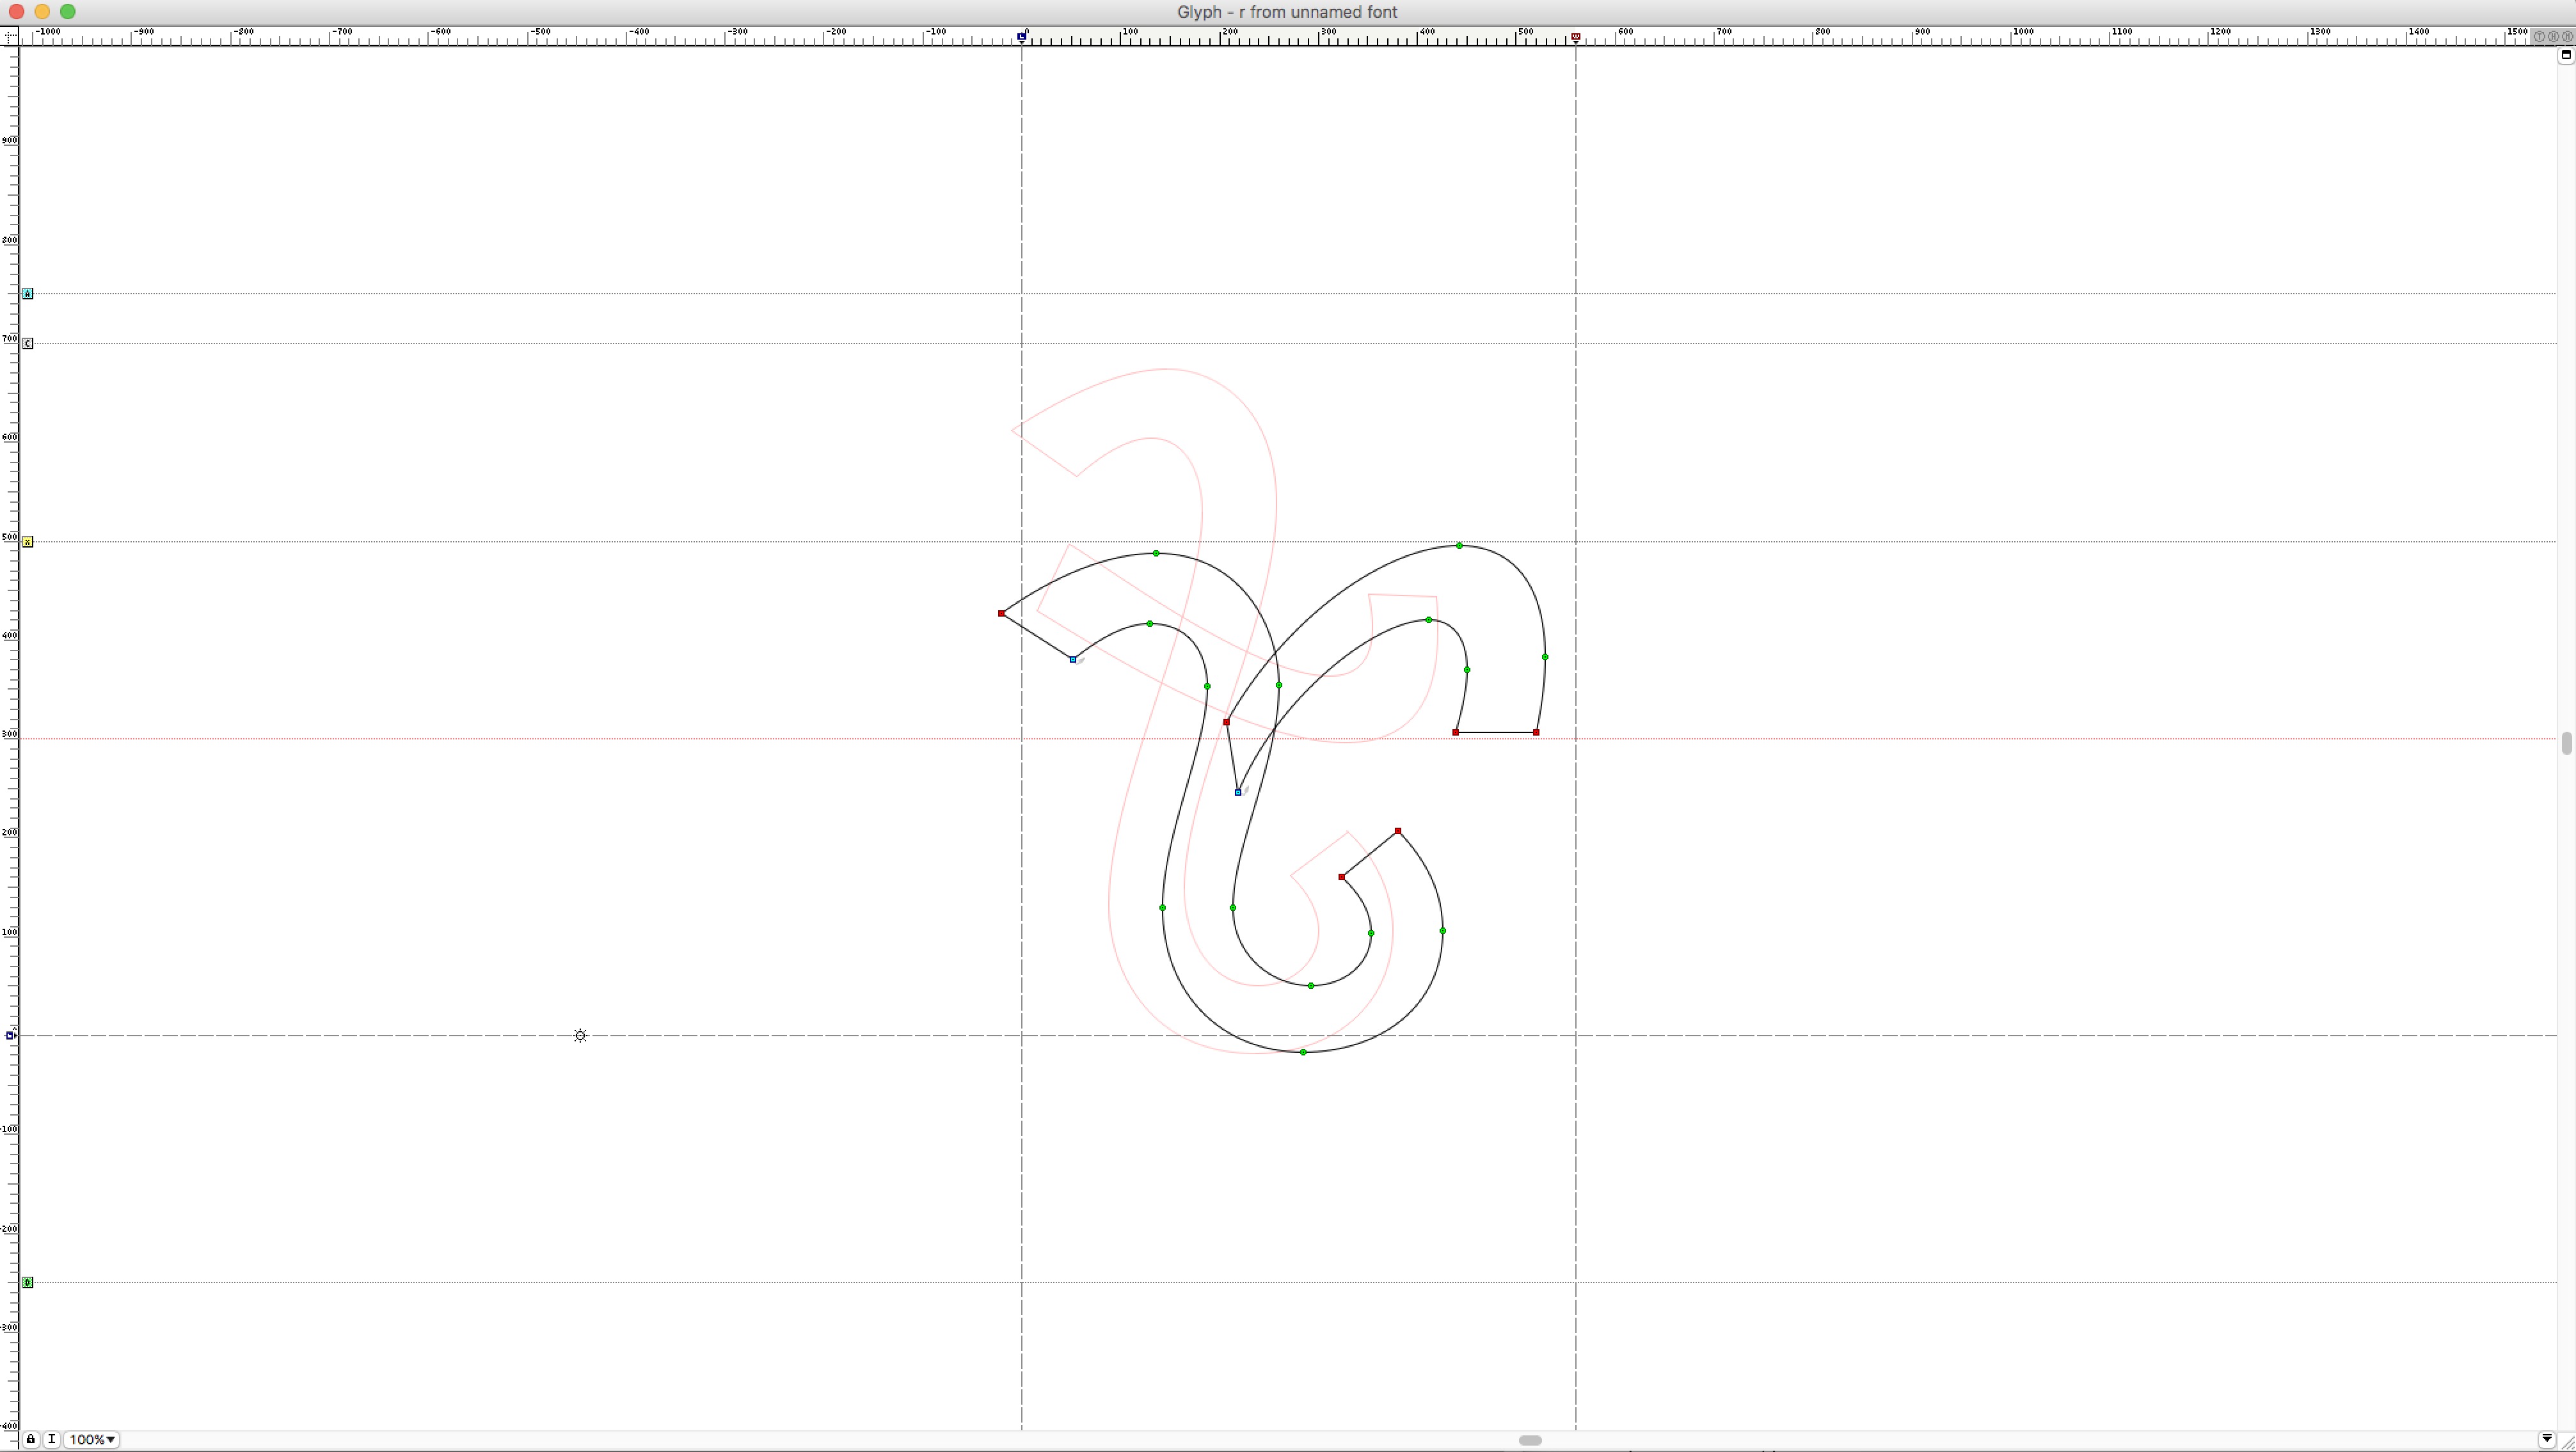Click the sun-shaped marker on the baseline
The height and width of the screenshot is (1452, 2576).
coord(580,1035)
